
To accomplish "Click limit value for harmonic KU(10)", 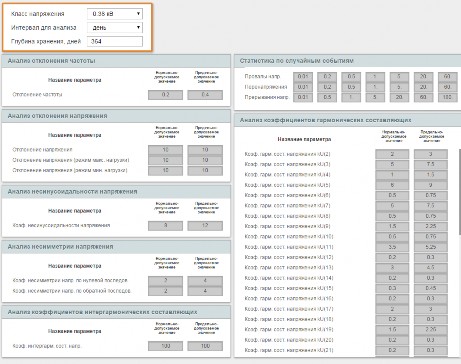I will pos(431,237).
